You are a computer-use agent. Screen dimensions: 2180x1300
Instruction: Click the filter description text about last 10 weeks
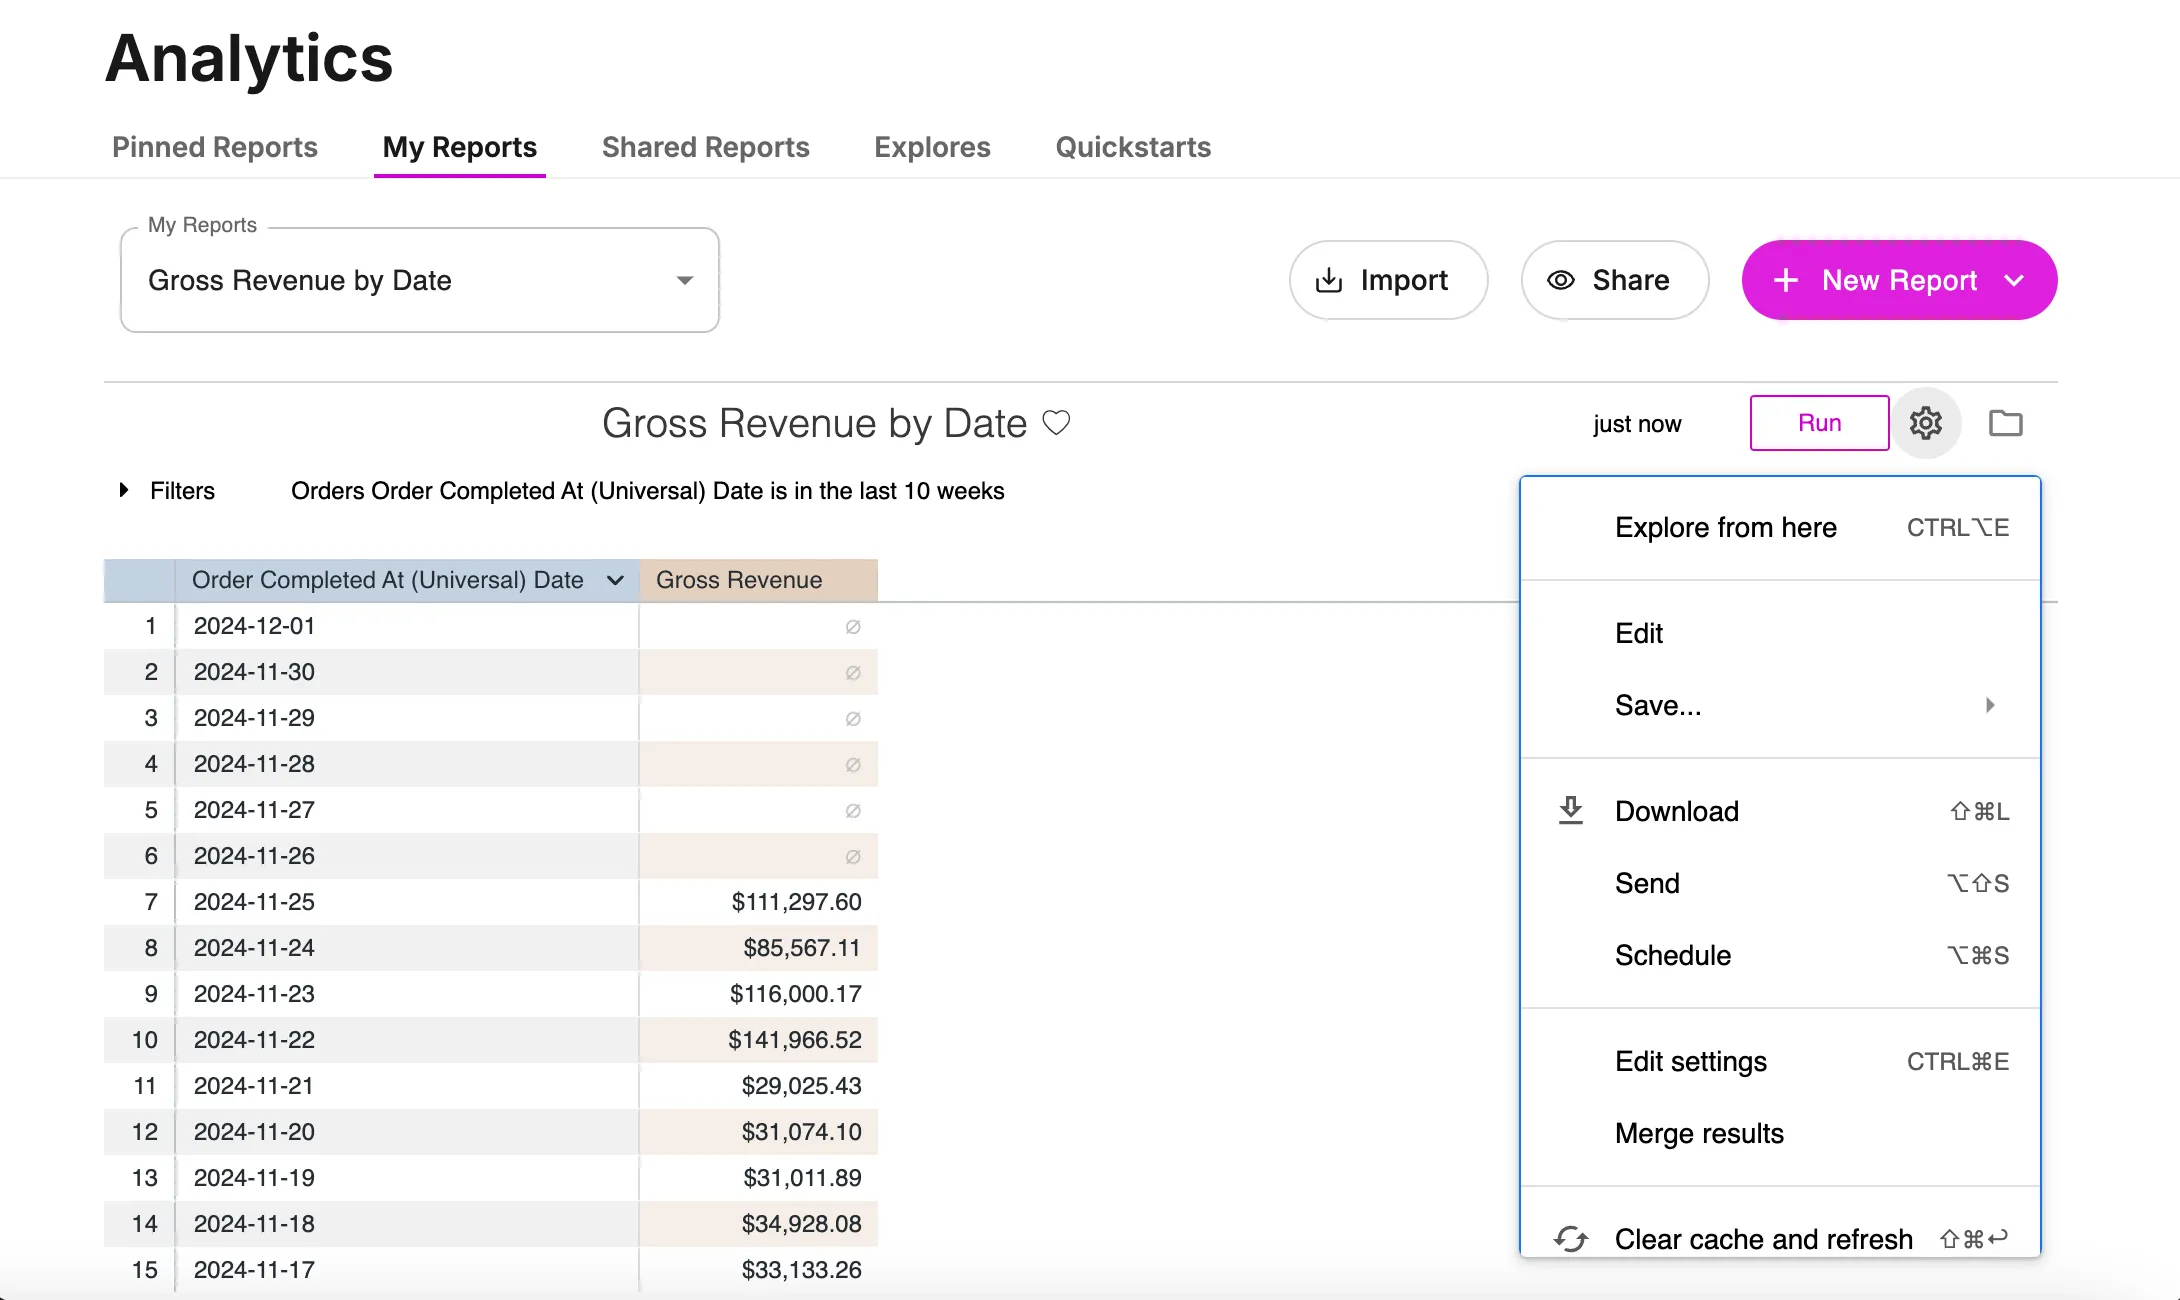[648, 491]
